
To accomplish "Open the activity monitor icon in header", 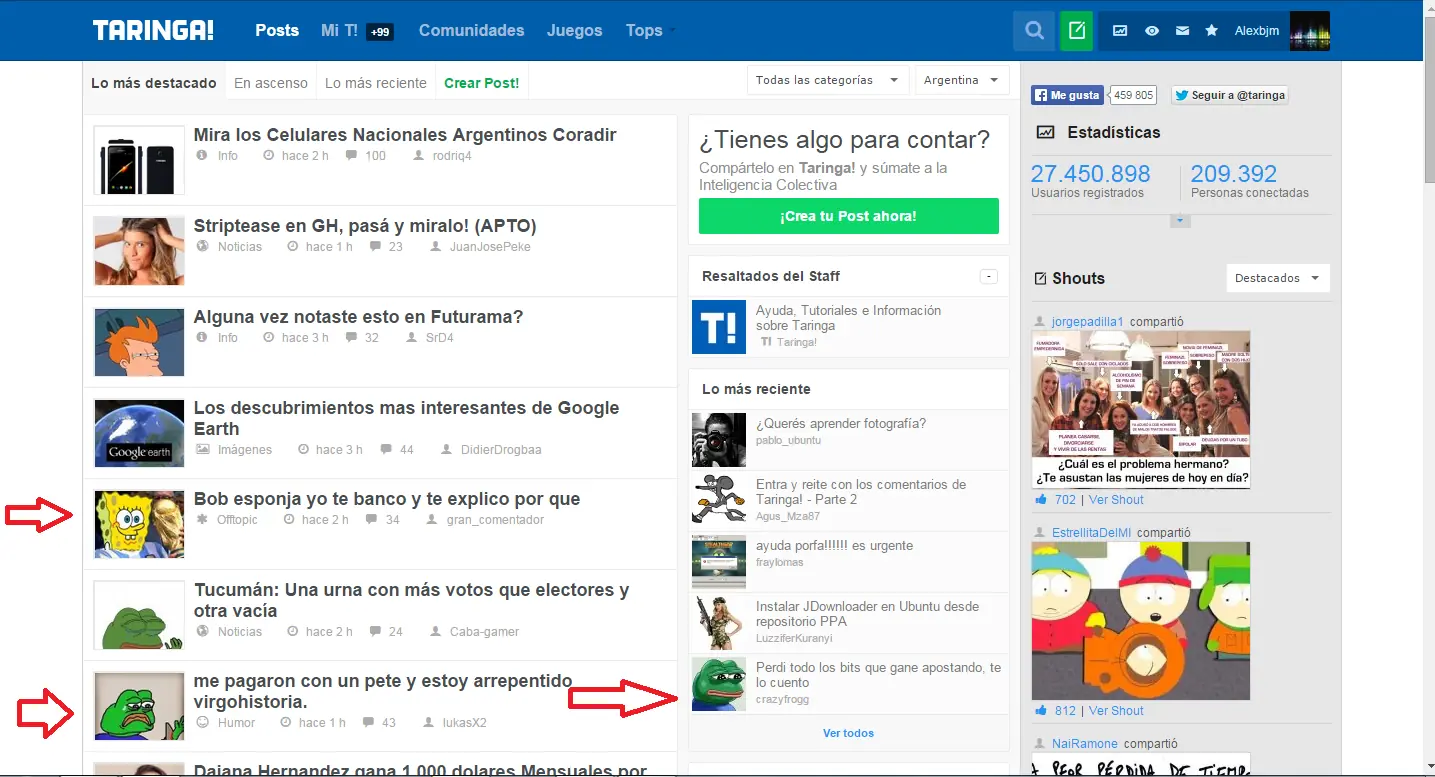I will (x=1120, y=31).
